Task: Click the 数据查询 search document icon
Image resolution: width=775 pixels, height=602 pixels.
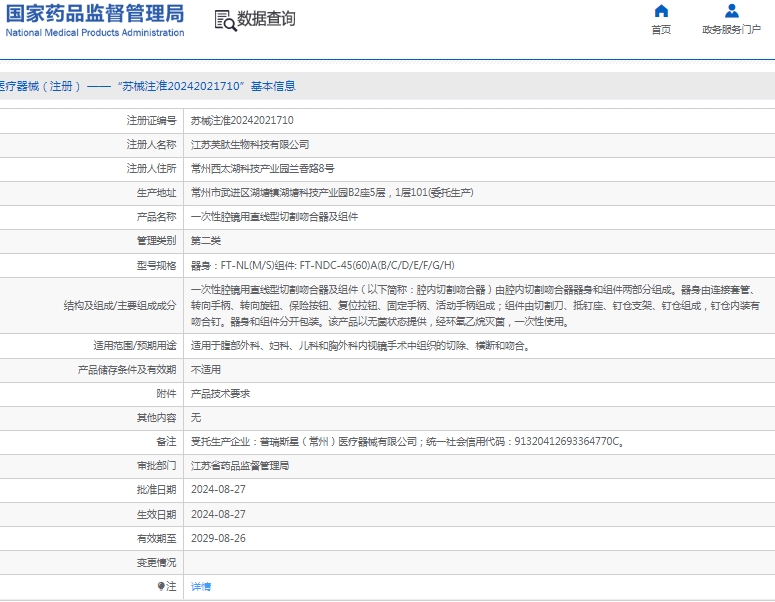Action: [225, 21]
